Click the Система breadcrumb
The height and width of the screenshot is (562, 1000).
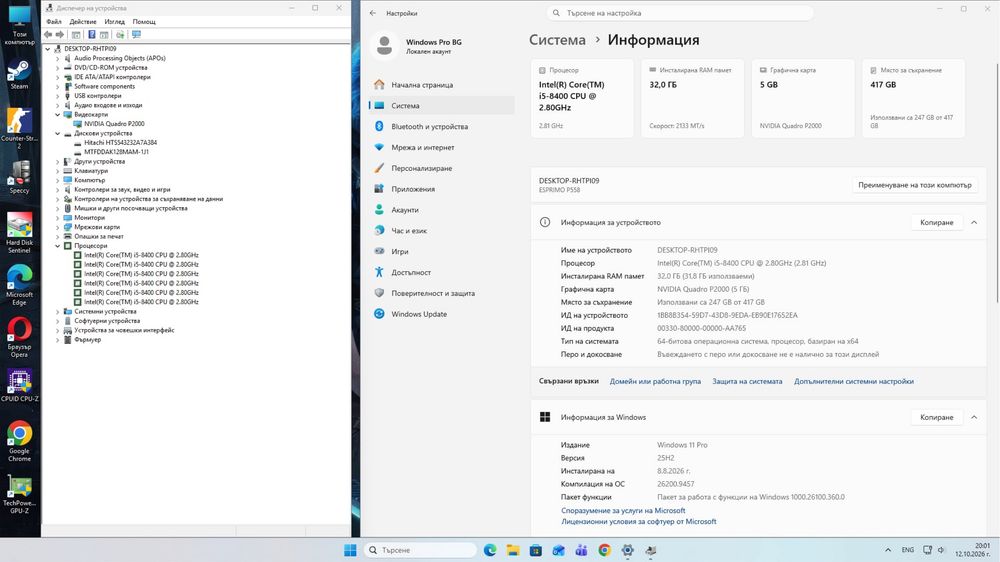557,40
